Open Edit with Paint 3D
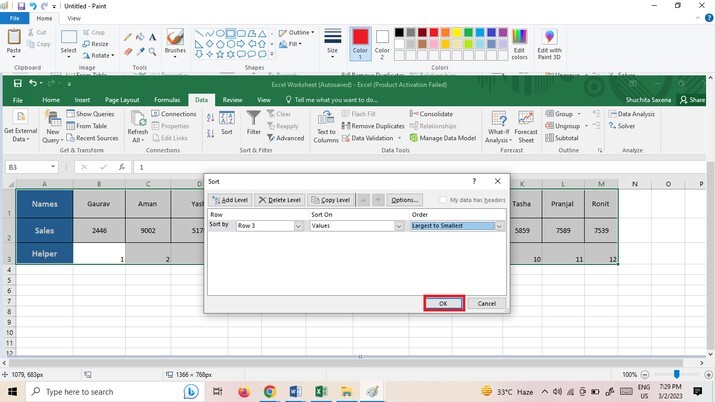This screenshot has height=402, width=715. 549,44
